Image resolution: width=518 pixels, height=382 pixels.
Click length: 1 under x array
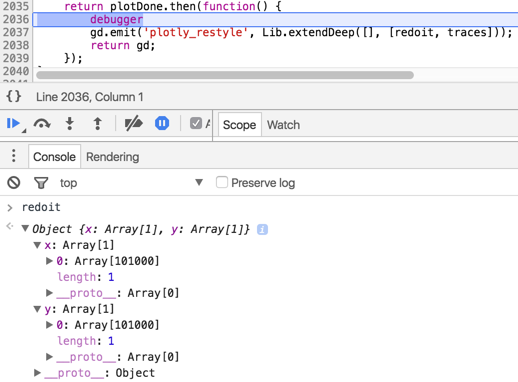coord(86,277)
